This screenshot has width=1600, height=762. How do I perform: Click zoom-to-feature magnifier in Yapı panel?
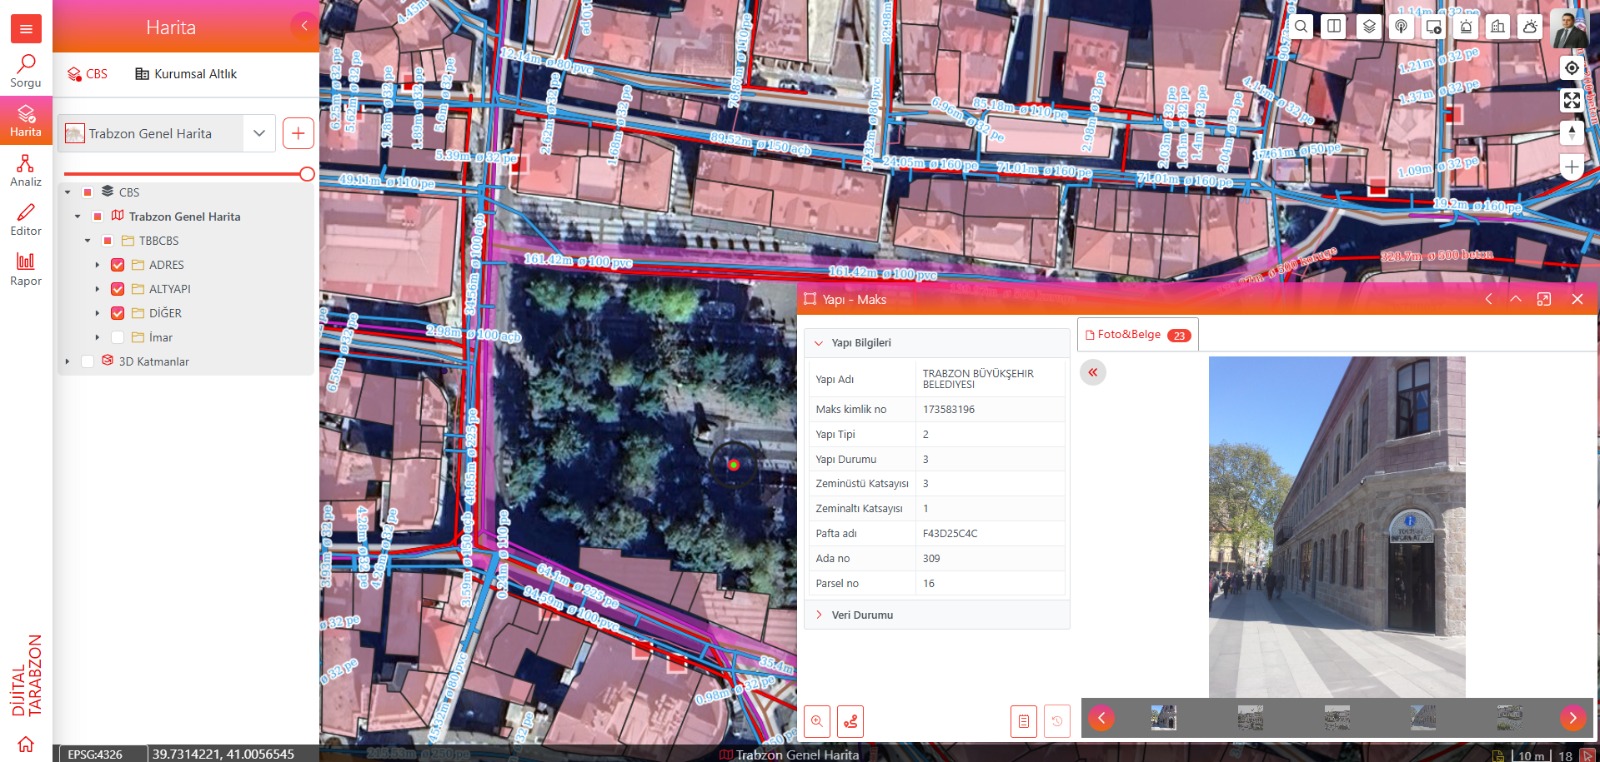click(817, 721)
